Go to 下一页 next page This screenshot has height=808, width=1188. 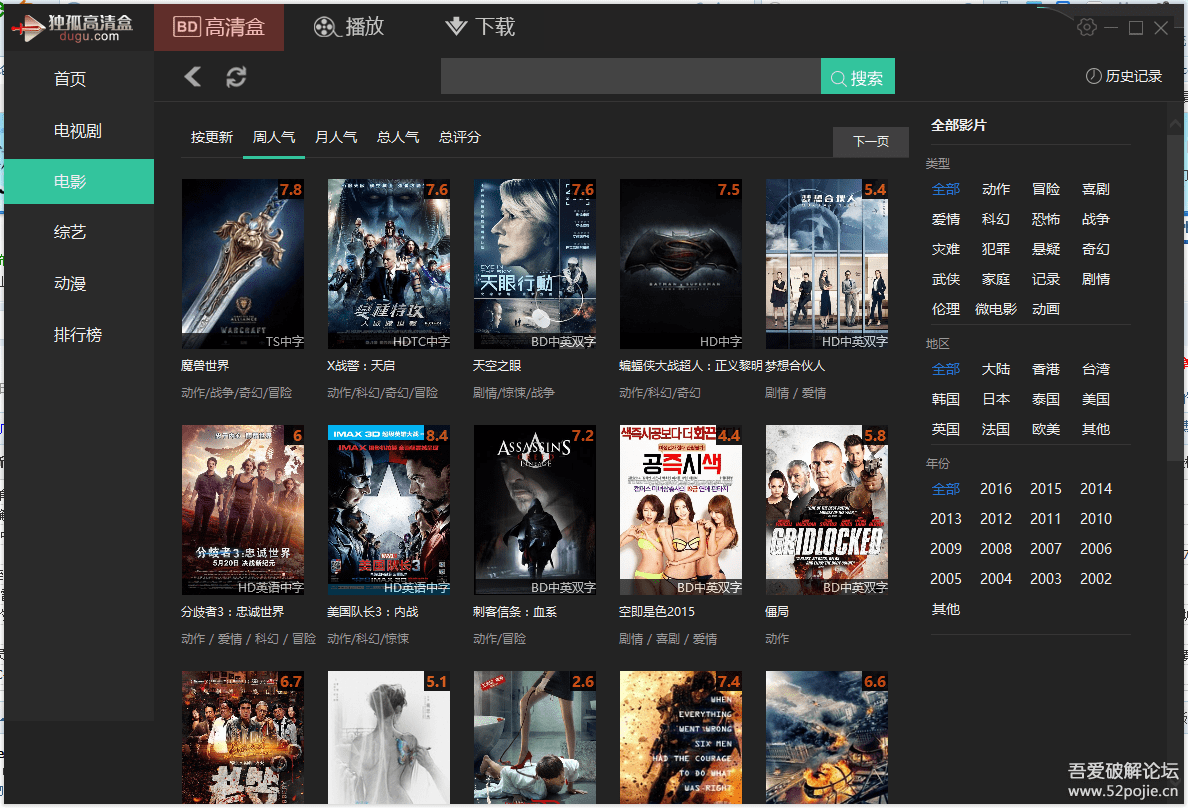(x=871, y=142)
